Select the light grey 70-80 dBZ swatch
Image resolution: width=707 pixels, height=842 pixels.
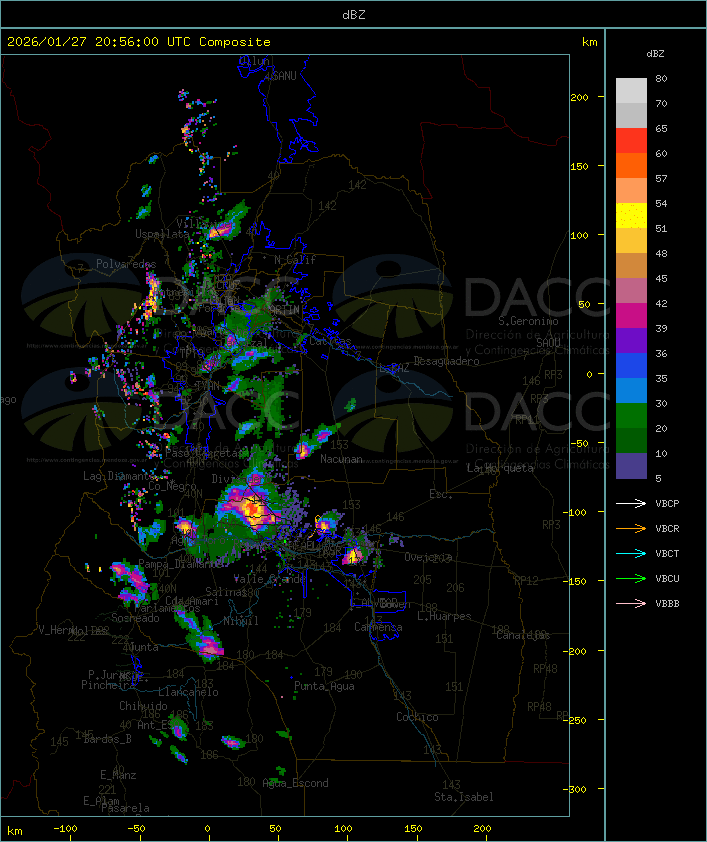[x=631, y=91]
